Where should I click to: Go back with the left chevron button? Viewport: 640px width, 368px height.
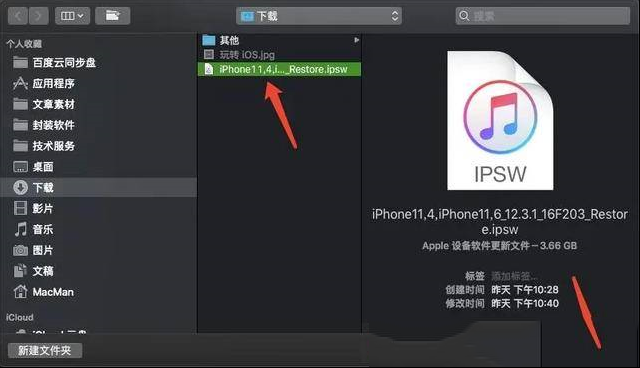18,16
